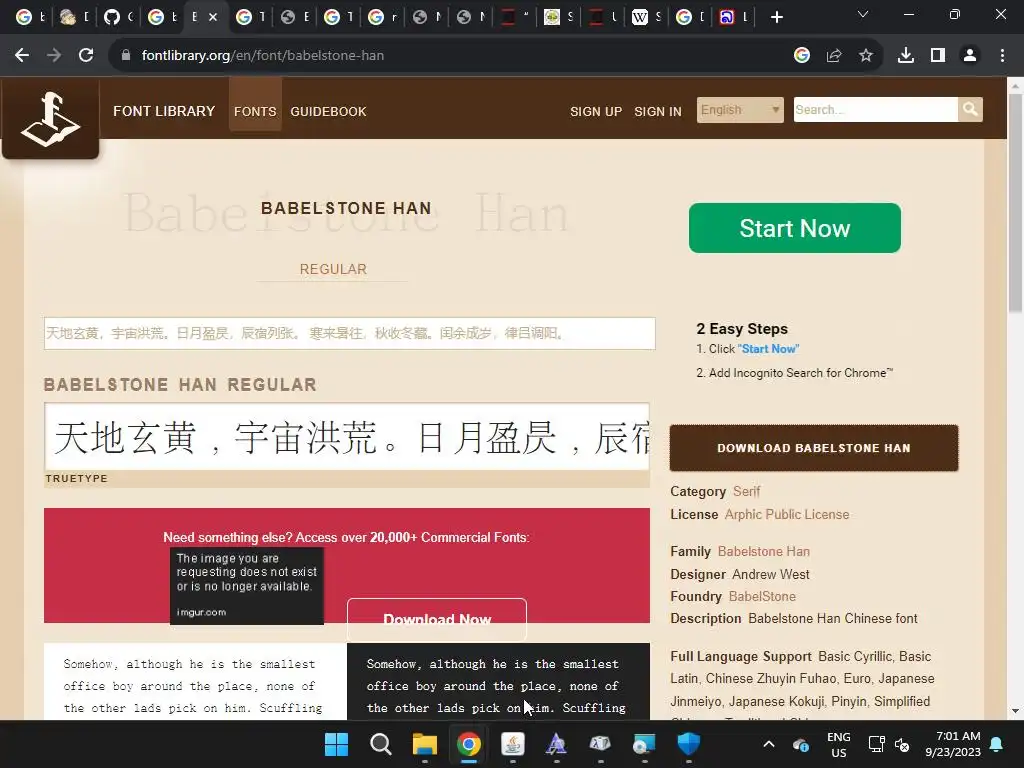Click the TRUETYPE label

coord(76,478)
